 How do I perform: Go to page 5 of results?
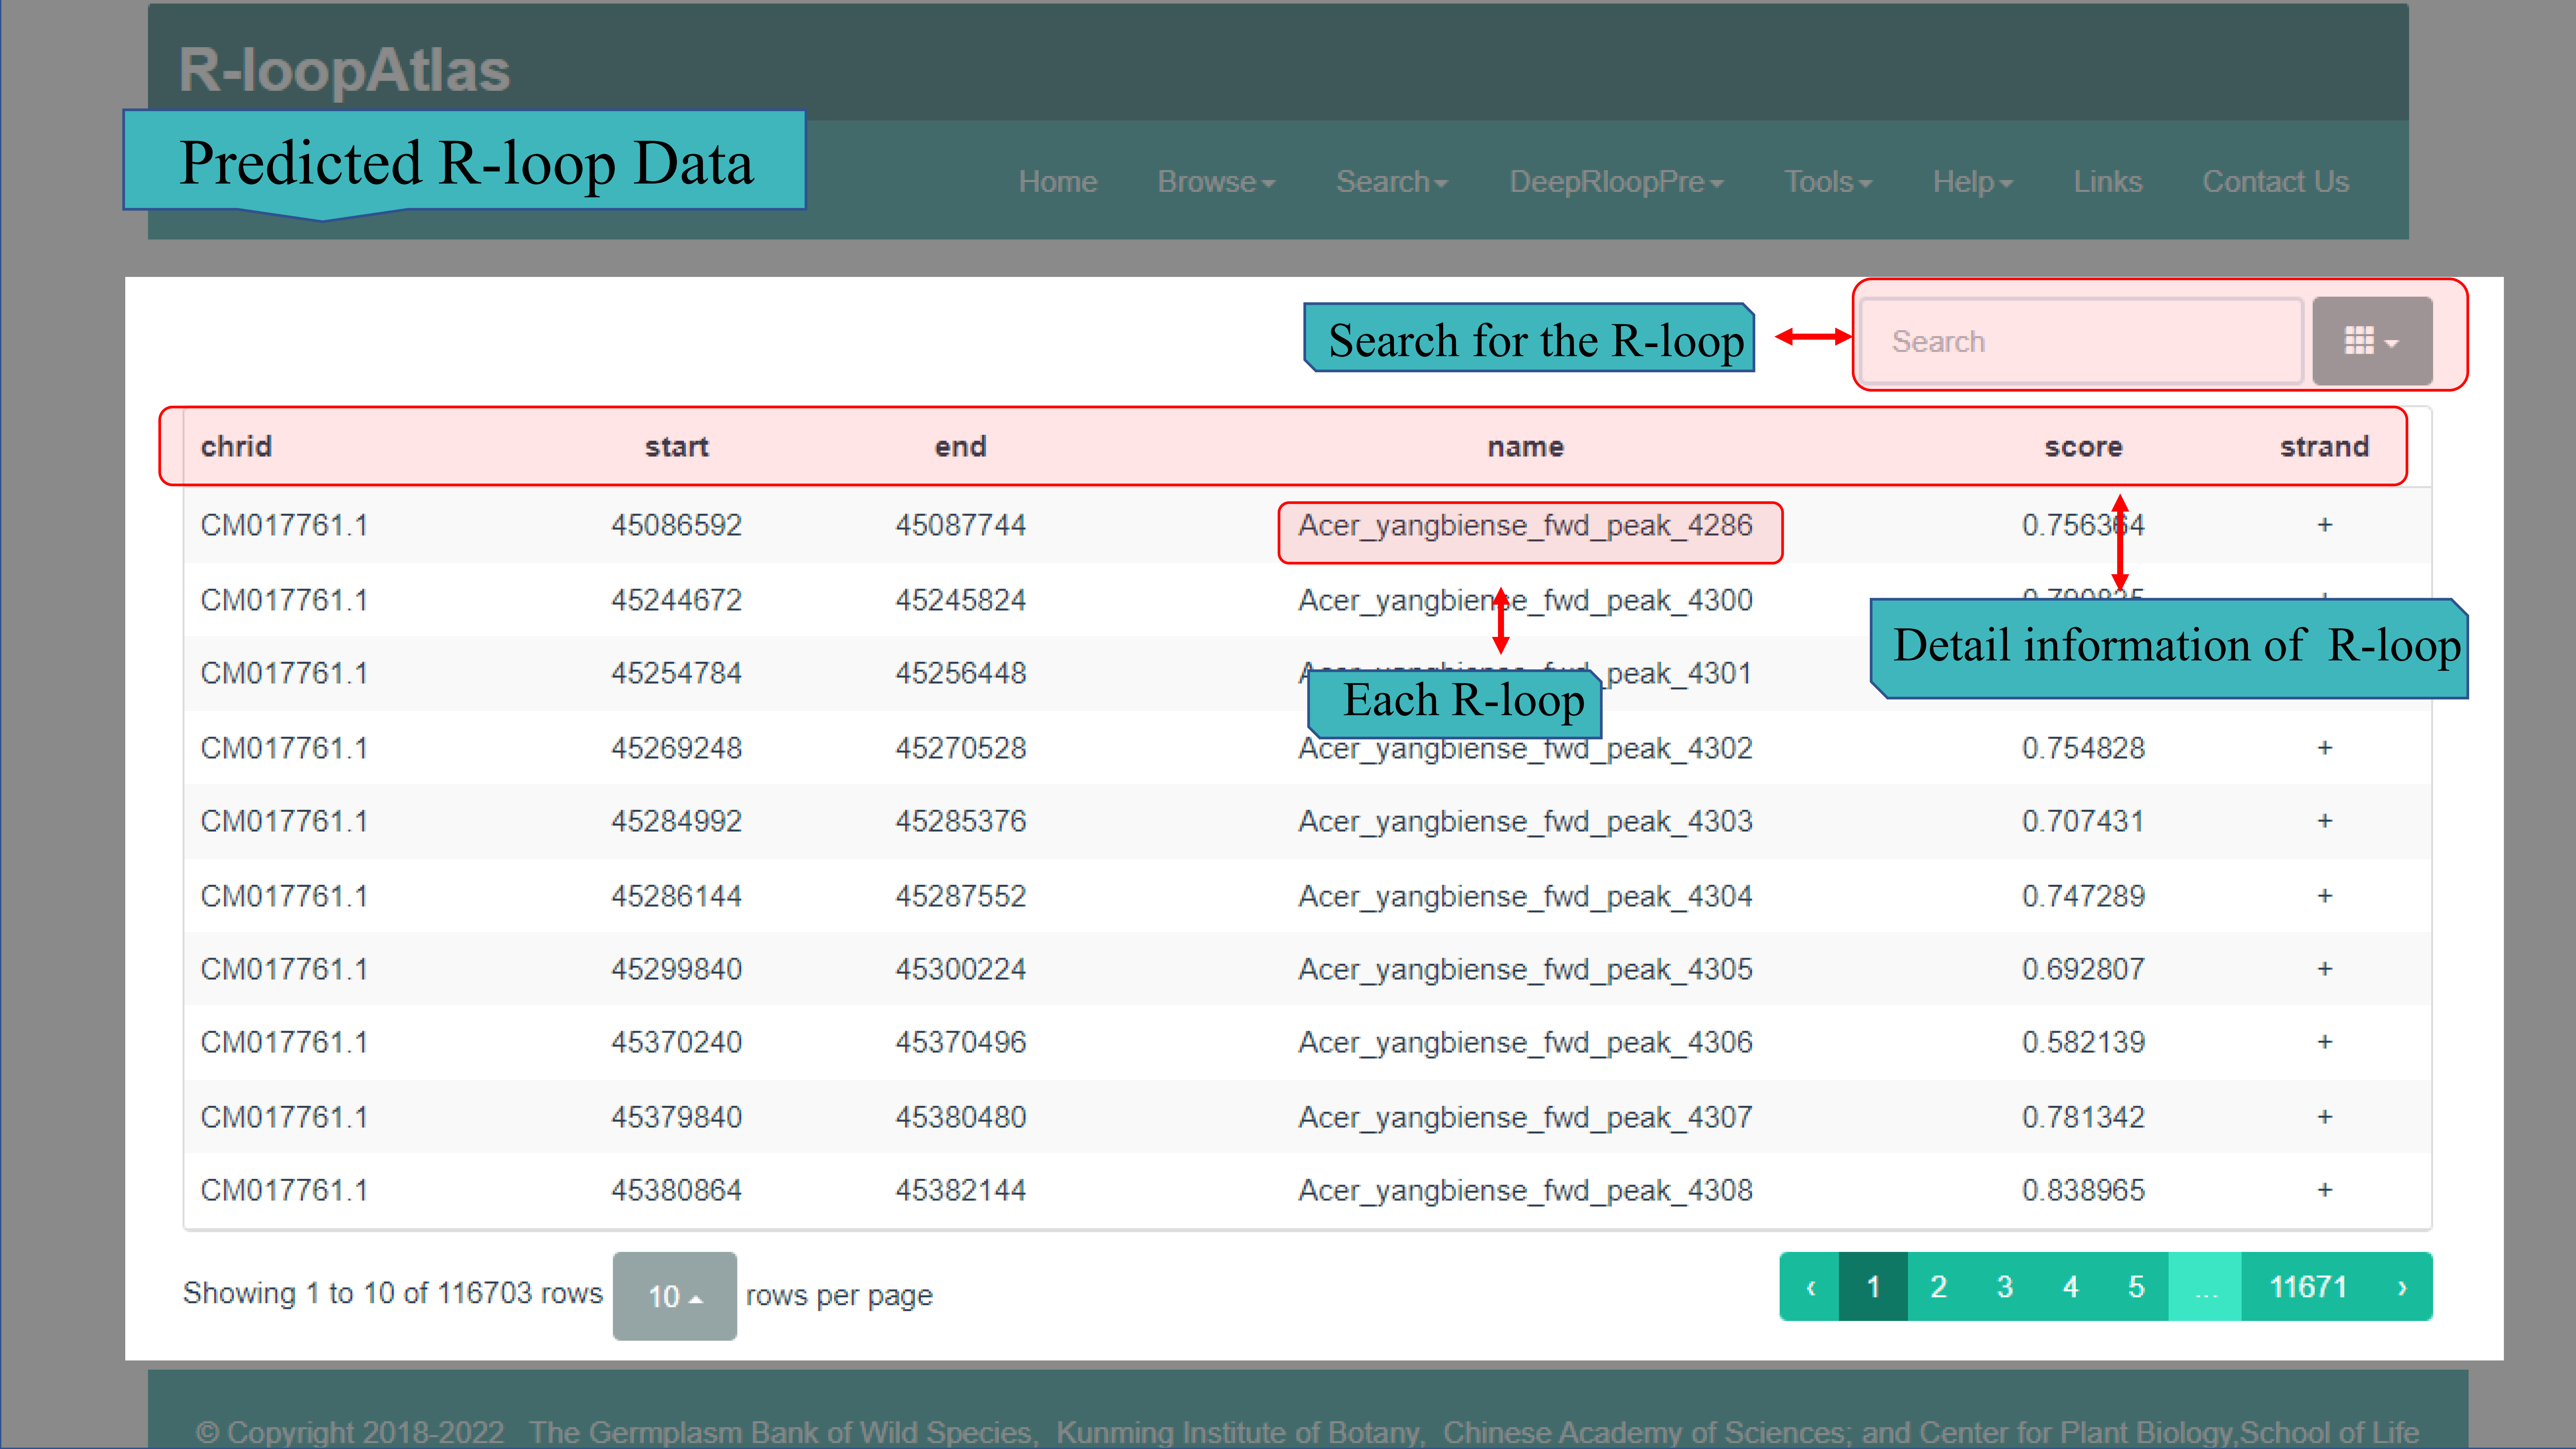[x=2136, y=1287]
